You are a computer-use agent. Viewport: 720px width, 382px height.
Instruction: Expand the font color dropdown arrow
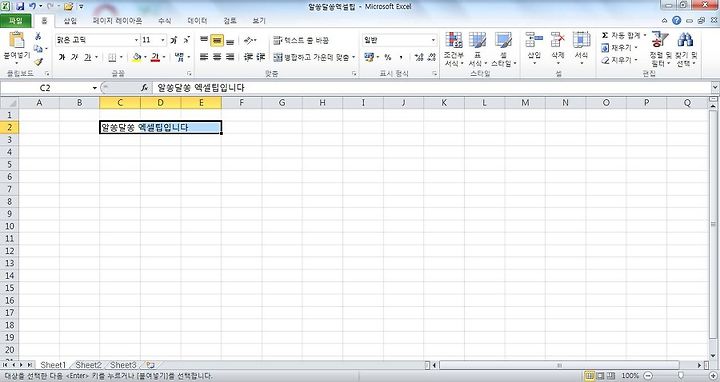[x=164, y=57]
